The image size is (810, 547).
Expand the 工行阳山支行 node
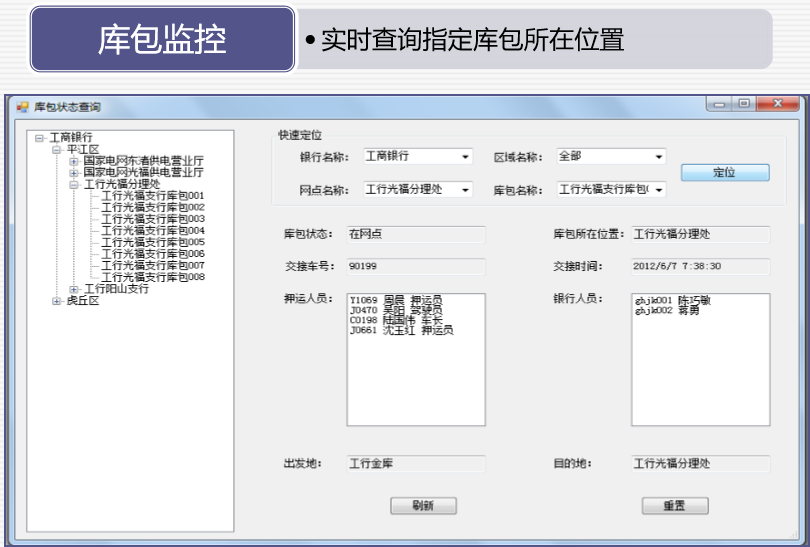74,289
